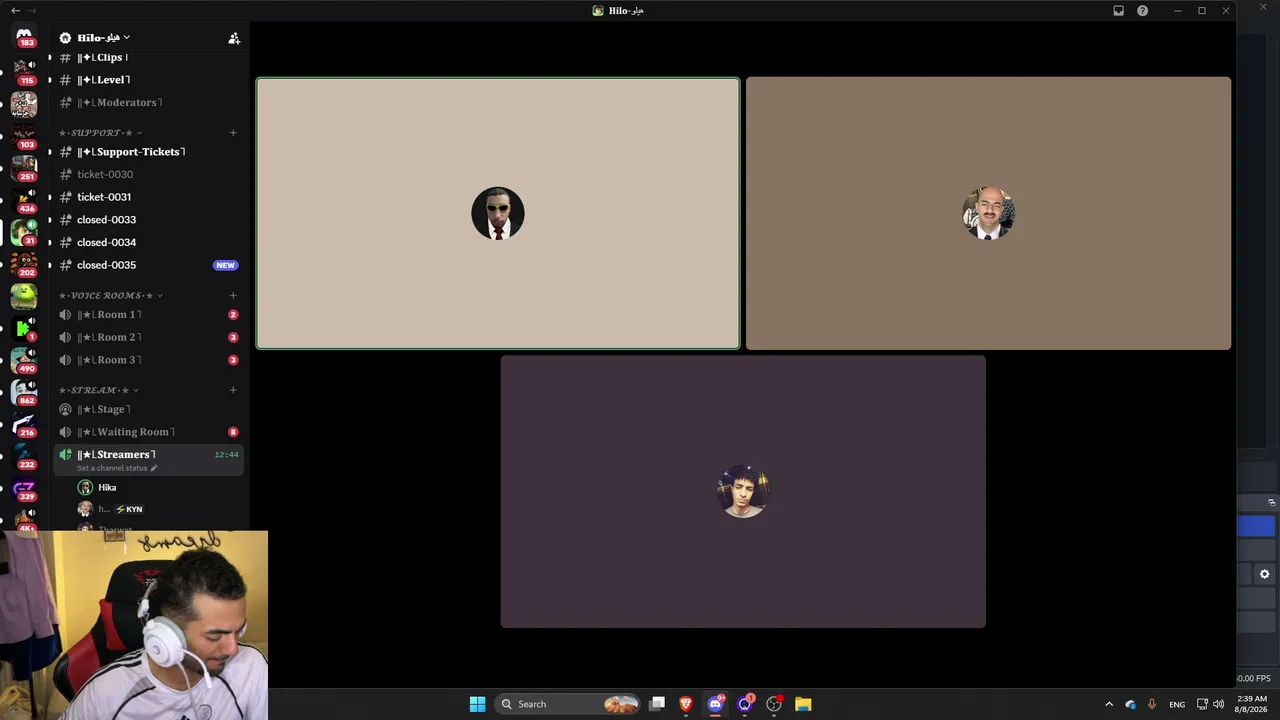1280x720 pixels.
Task: Open Windows Start menu
Action: point(477,704)
